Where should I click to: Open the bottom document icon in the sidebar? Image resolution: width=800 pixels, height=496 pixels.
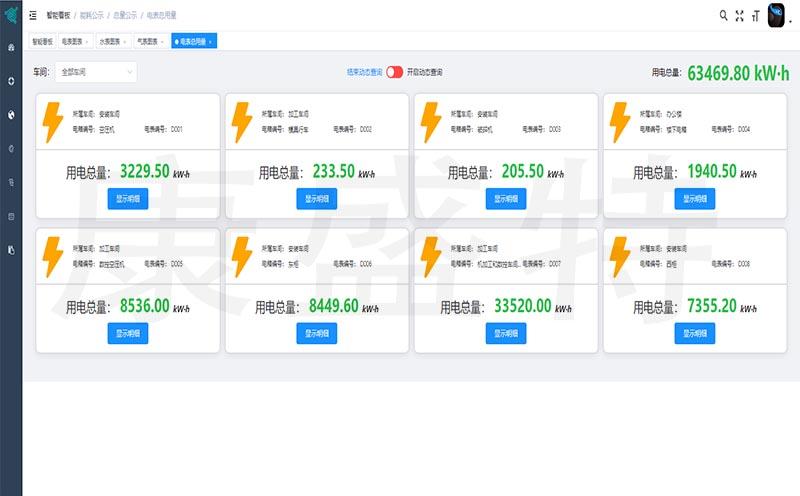(11, 250)
